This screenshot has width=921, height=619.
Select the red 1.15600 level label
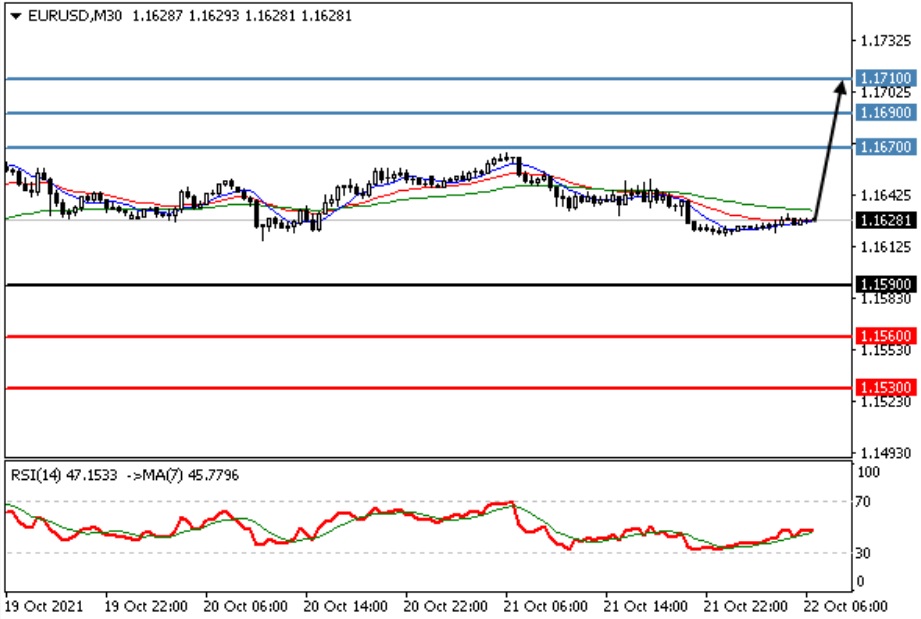[886, 336]
